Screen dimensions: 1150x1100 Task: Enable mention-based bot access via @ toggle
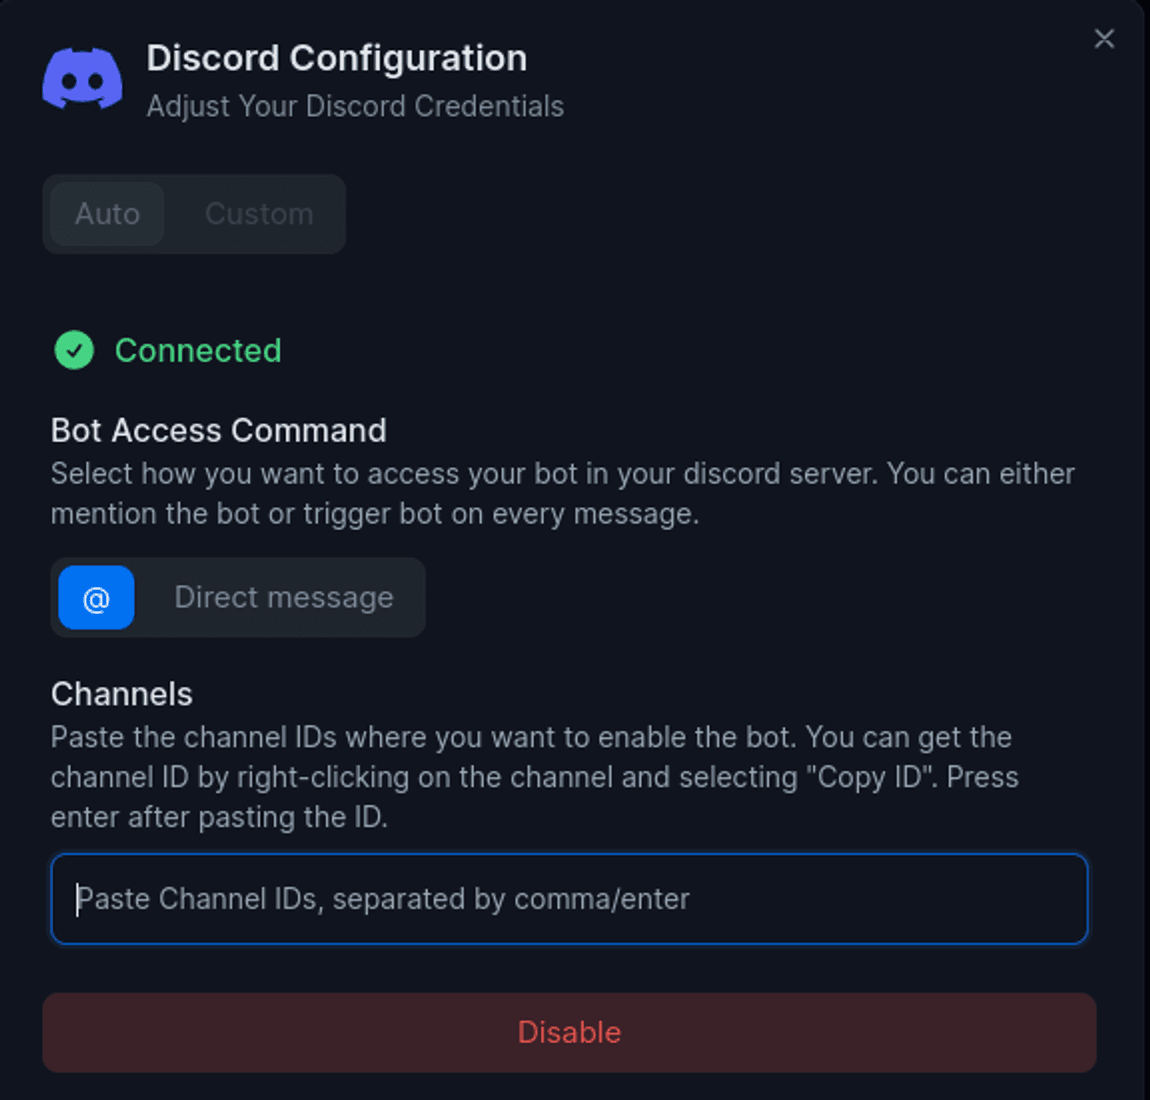[95, 597]
